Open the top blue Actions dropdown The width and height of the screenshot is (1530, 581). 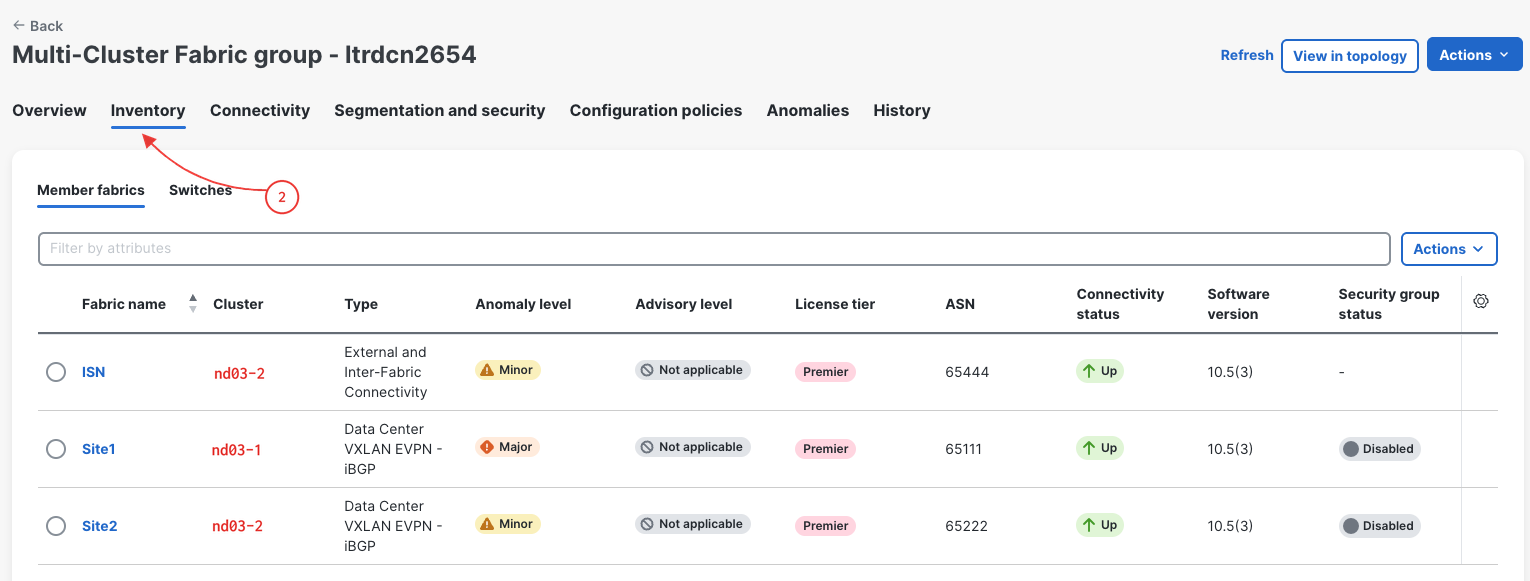coord(1474,55)
